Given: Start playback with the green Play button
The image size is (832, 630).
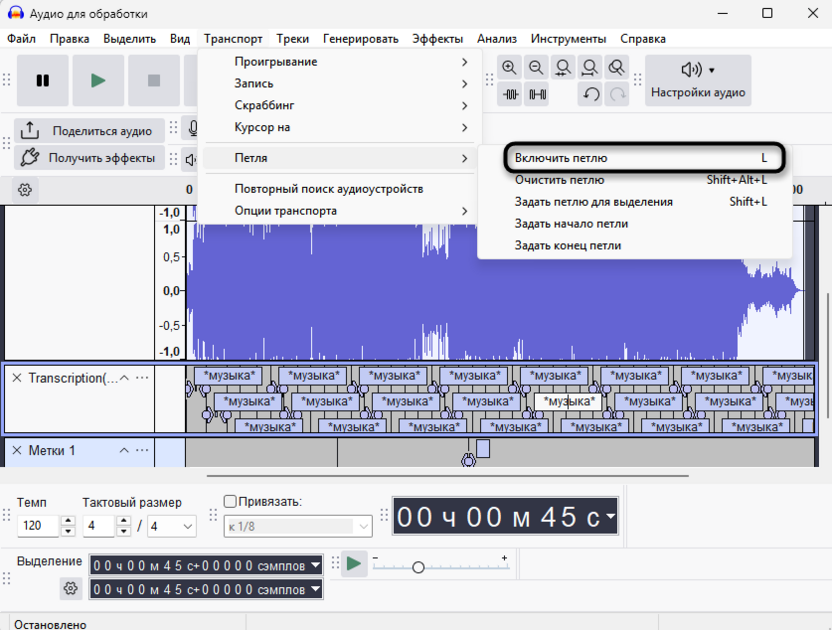Looking at the screenshot, I should (x=98, y=81).
